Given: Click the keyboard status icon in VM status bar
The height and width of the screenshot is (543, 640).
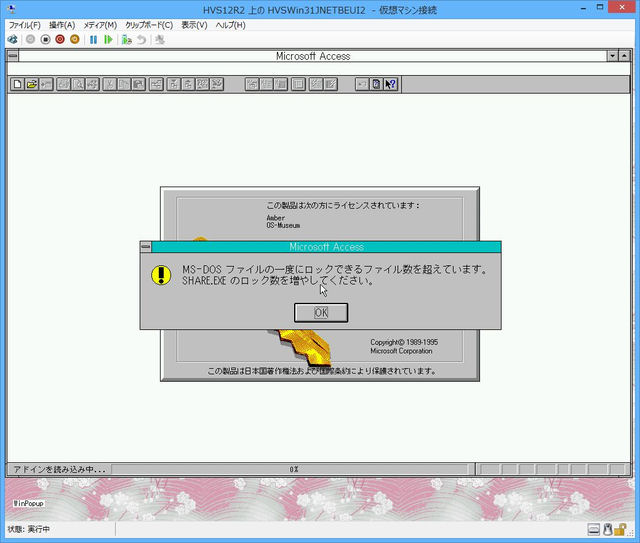Looking at the screenshot, I should click(594, 530).
